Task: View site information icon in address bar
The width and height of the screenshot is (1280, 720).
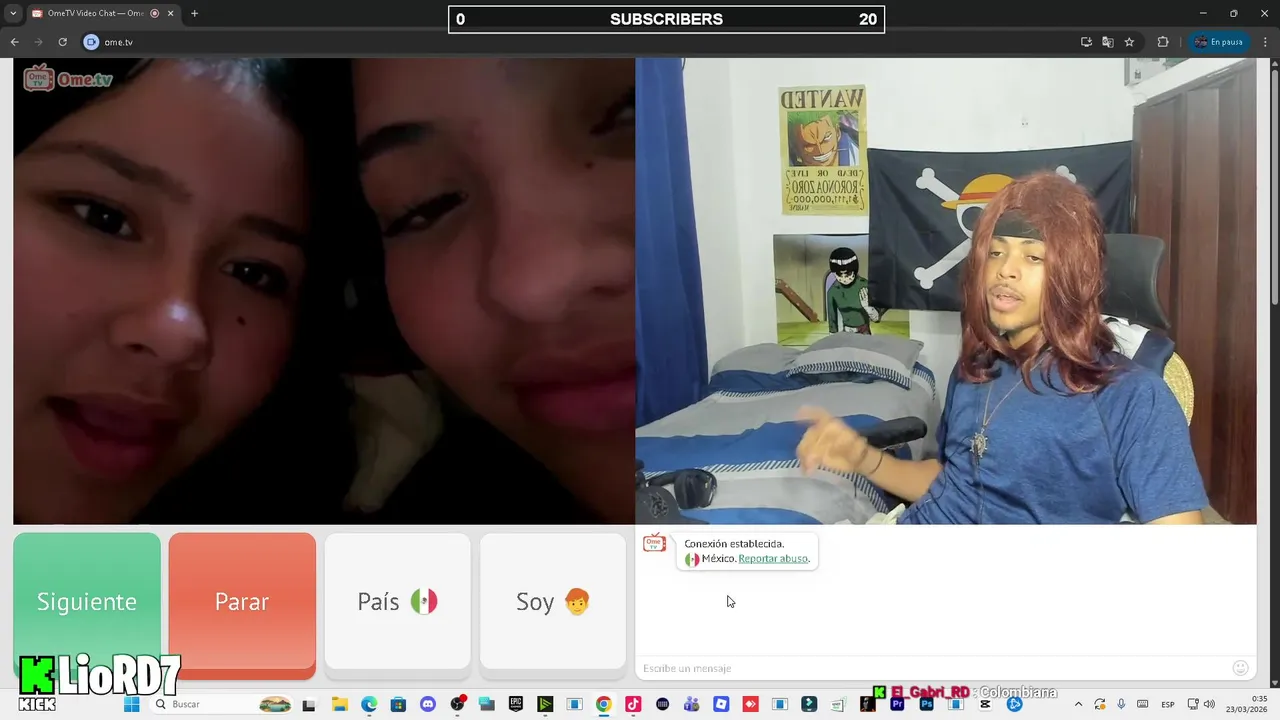Action: pyautogui.click(x=91, y=42)
